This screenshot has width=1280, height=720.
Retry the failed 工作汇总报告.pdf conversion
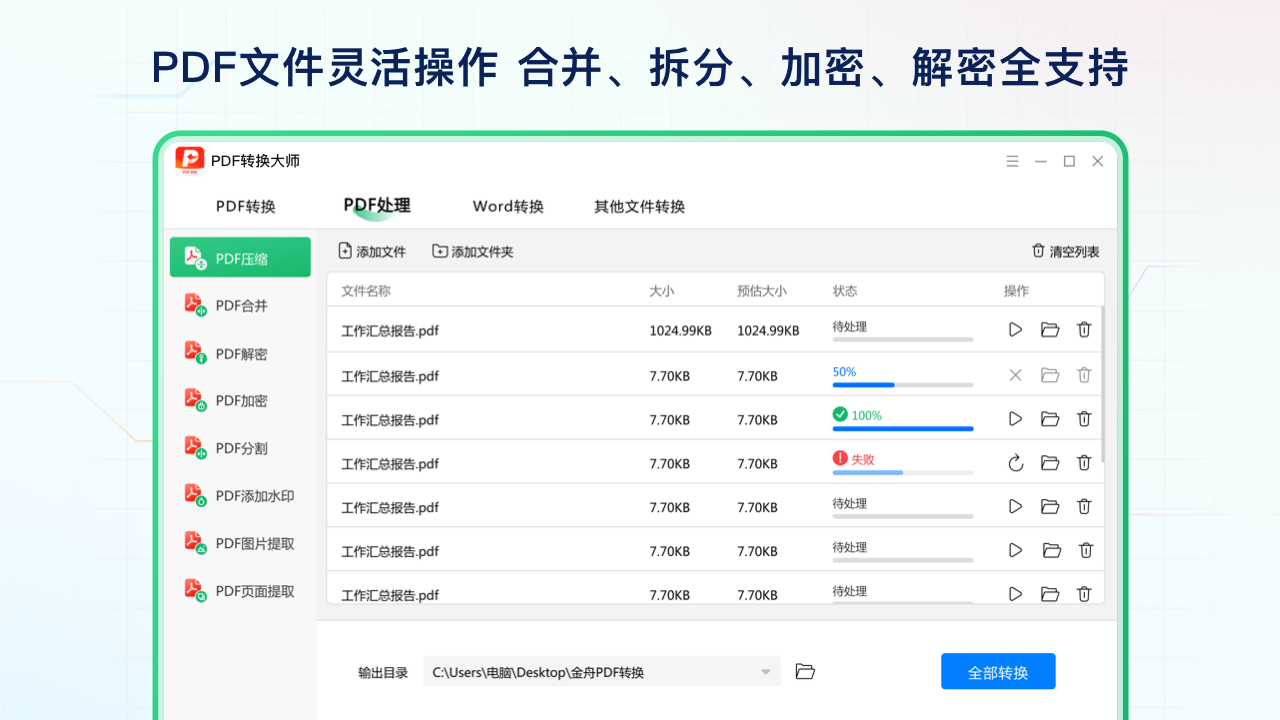1015,463
